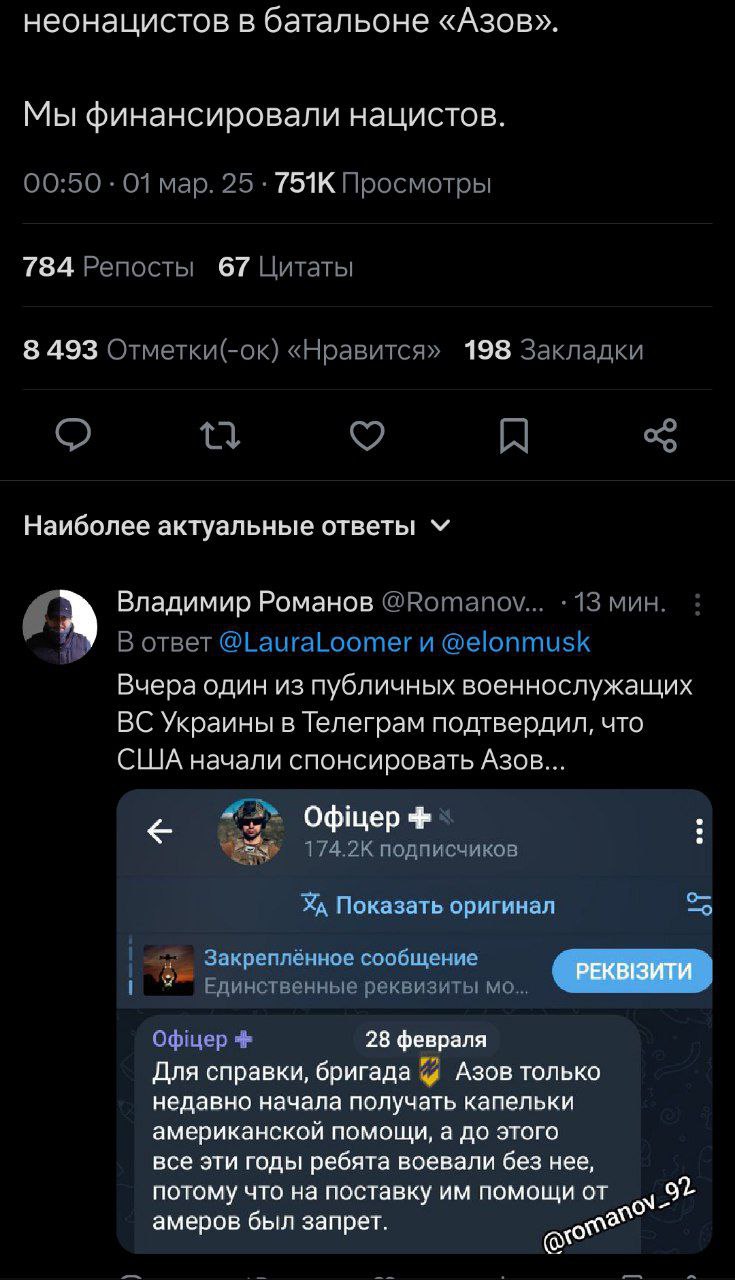The height and width of the screenshot is (1280, 735).
Task: Open three-dot menu in Офіцер channel header
Action: click(x=699, y=831)
